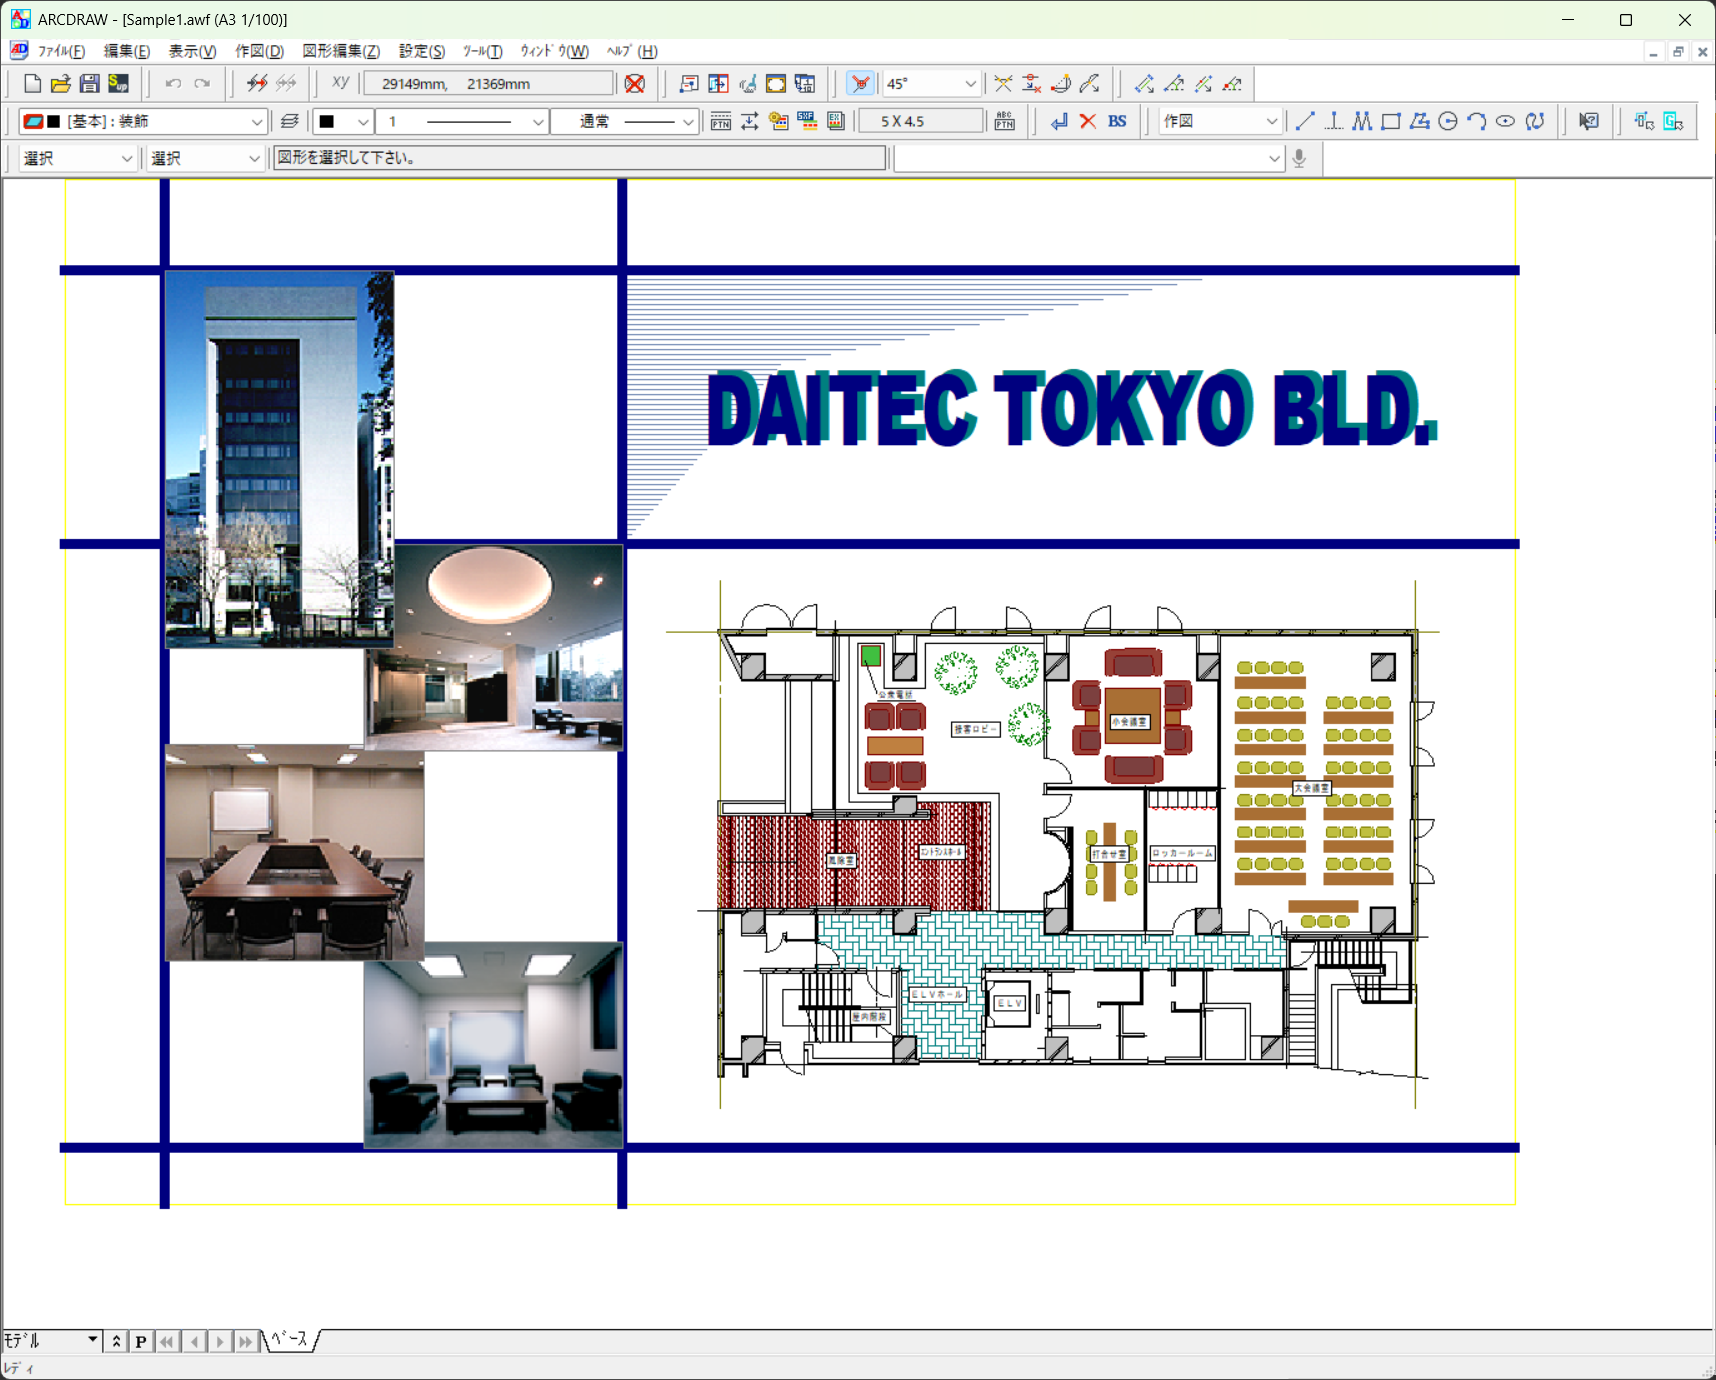The image size is (1716, 1380).
Task: Click the microphone icon
Action: coord(1299,158)
